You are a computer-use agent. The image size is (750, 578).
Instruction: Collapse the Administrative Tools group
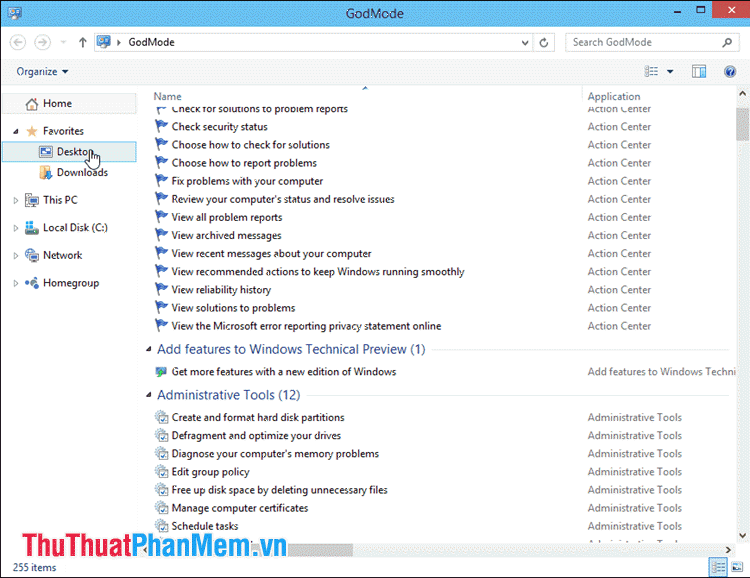149,395
